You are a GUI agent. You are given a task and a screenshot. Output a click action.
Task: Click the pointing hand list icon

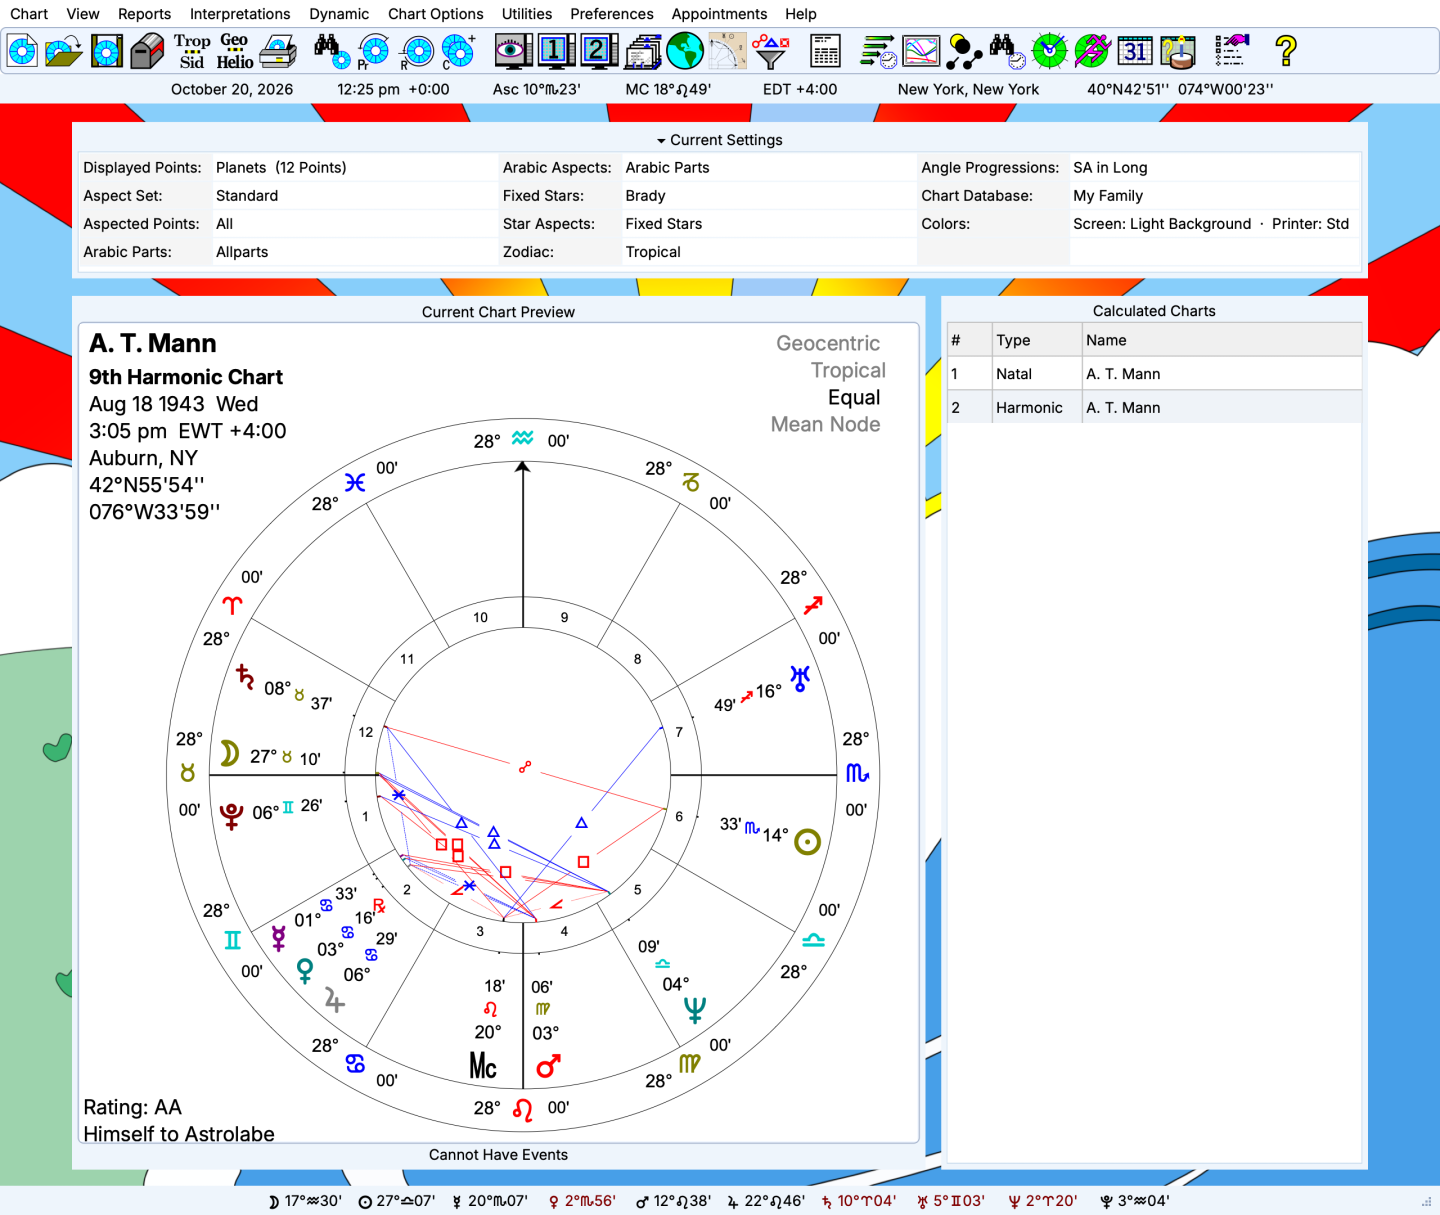coord(1232,51)
